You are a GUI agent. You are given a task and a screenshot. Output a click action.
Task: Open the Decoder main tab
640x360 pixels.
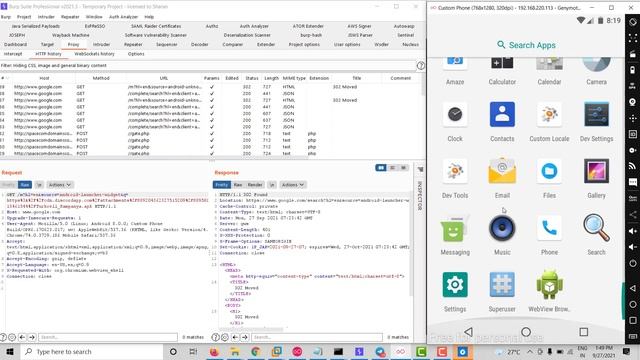pyautogui.click(x=200, y=44)
